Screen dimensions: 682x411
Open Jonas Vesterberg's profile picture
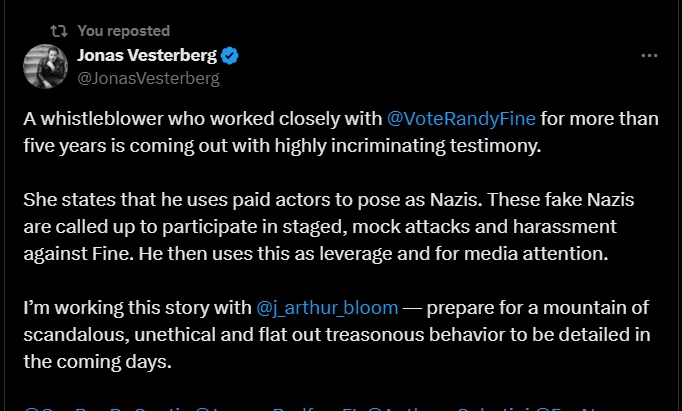(x=45, y=66)
